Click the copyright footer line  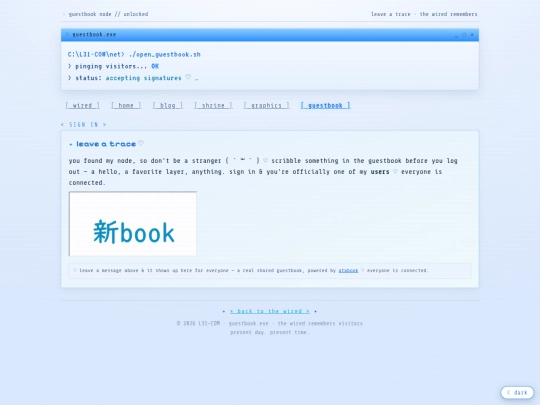click(x=270, y=323)
